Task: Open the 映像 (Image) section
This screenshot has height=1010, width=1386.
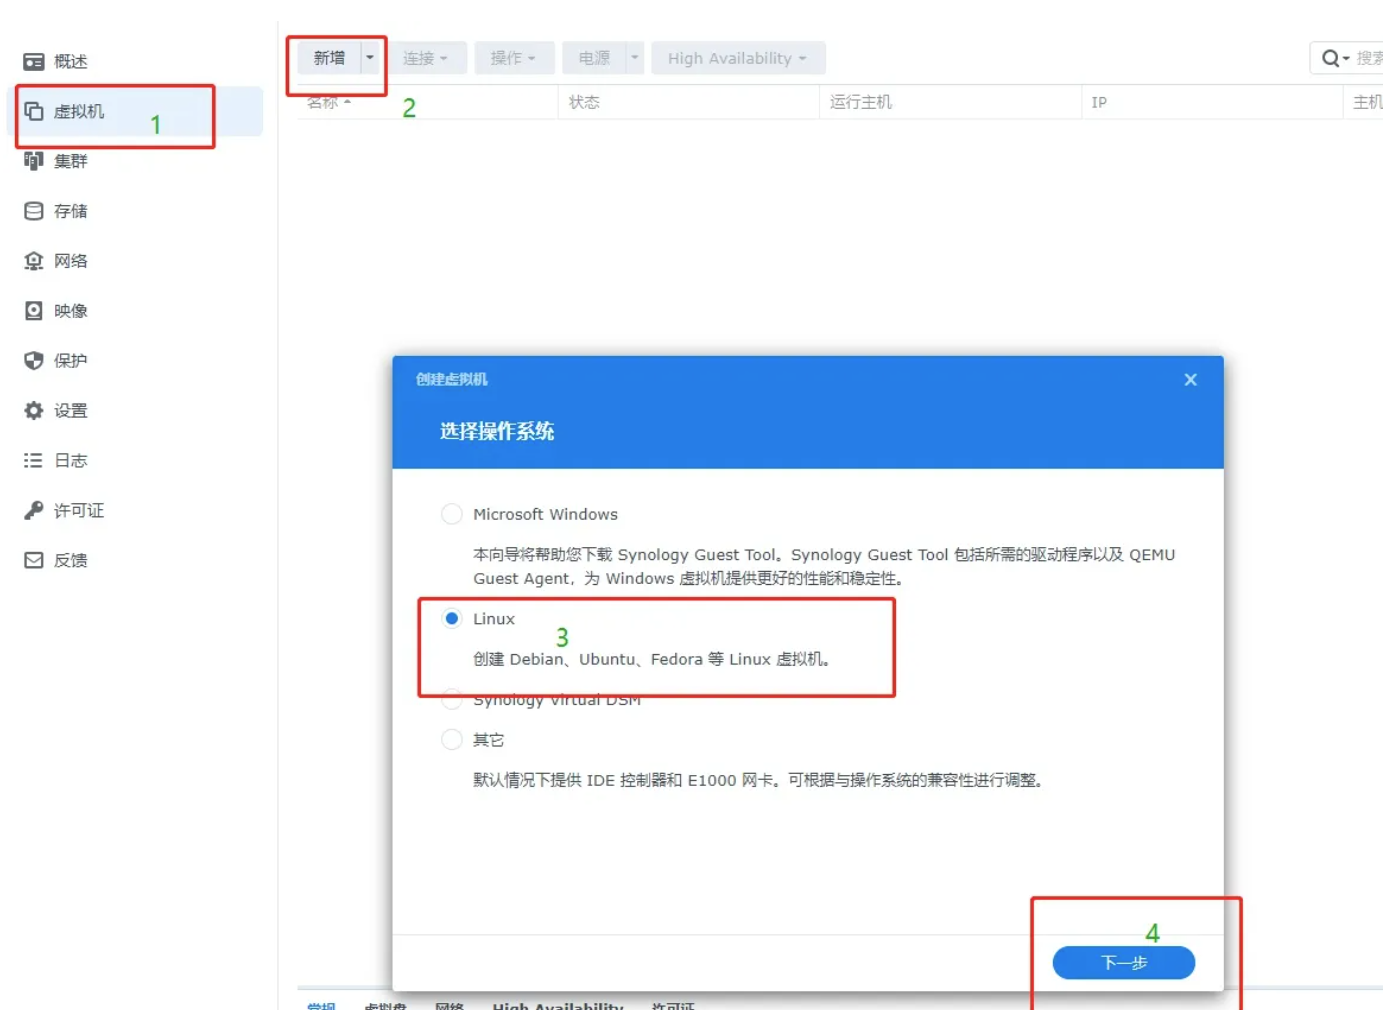Action: tap(68, 311)
